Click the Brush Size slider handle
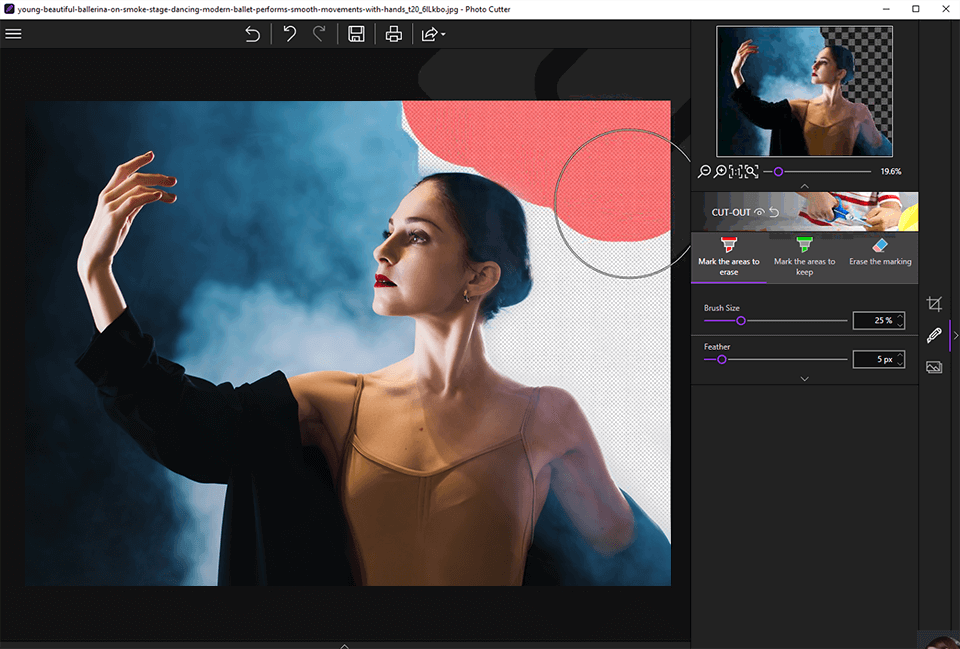960x649 pixels. pos(741,321)
